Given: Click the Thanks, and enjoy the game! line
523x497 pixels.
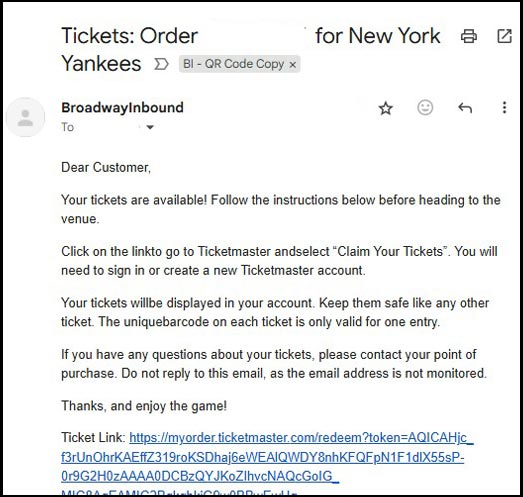Looking at the screenshot, I should 144,406.
